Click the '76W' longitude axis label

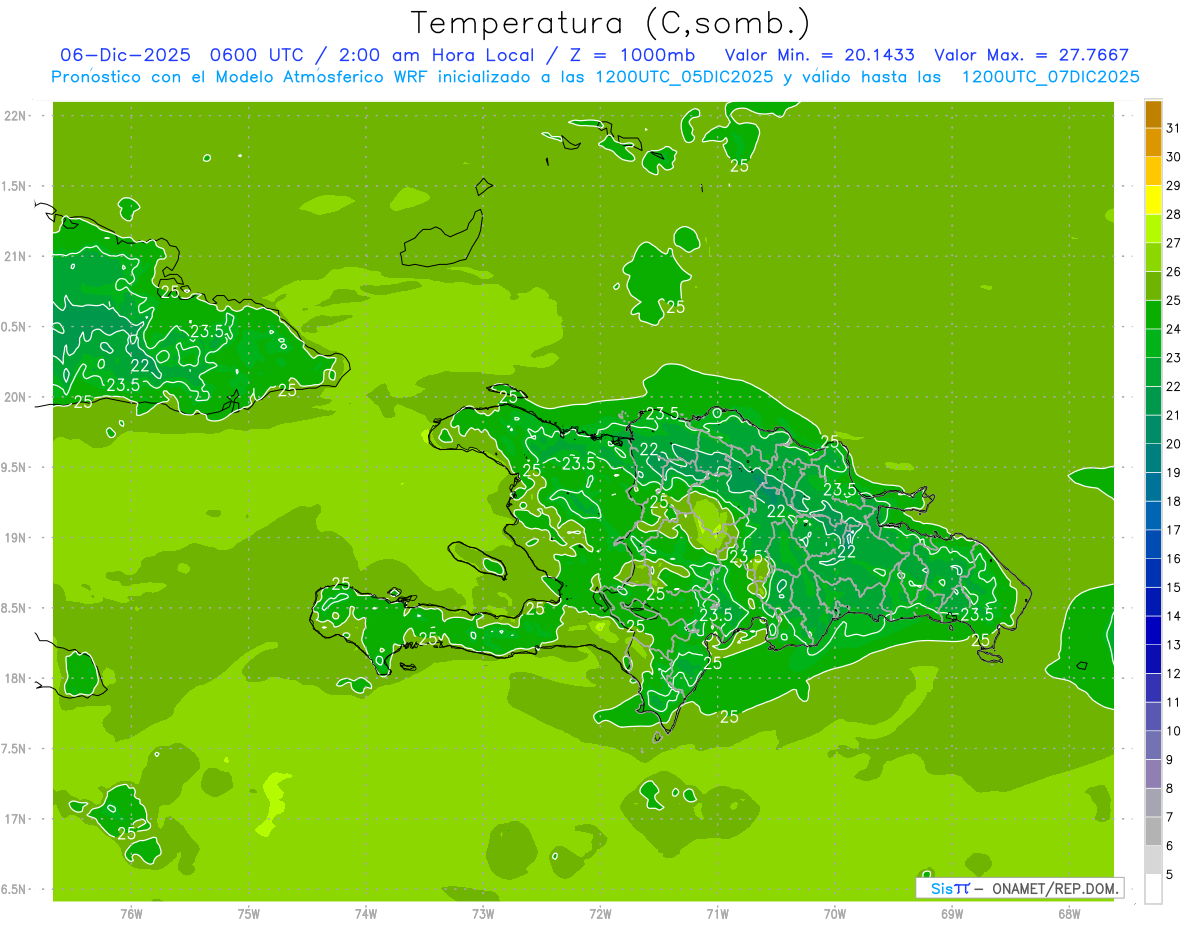tap(131, 913)
